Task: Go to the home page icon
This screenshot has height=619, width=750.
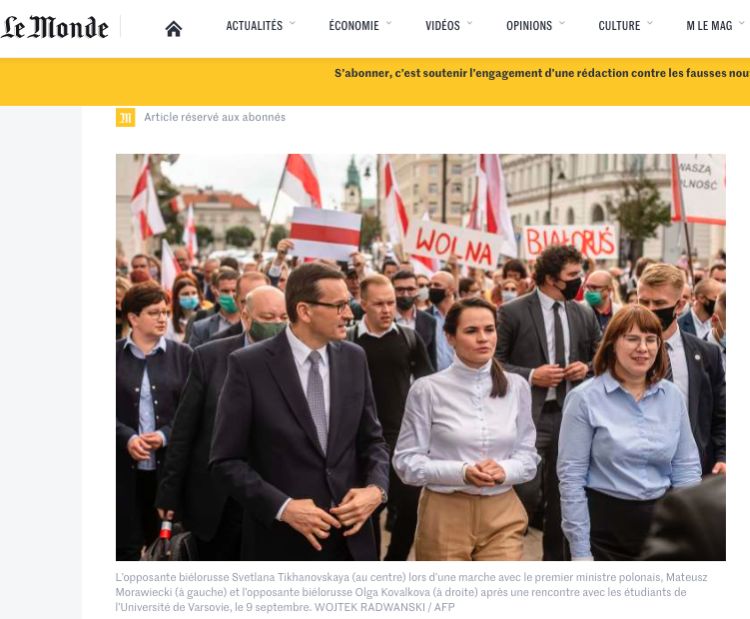Action: pyautogui.click(x=174, y=29)
